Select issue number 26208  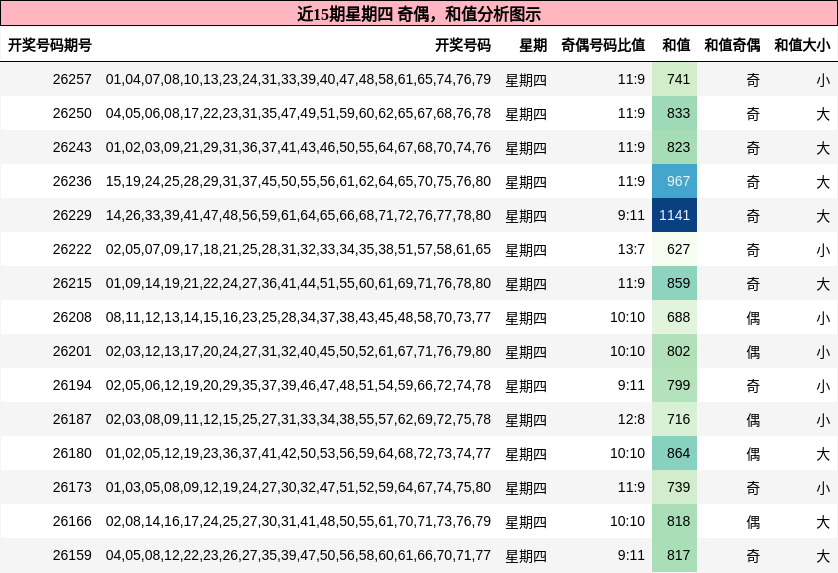click(x=72, y=318)
